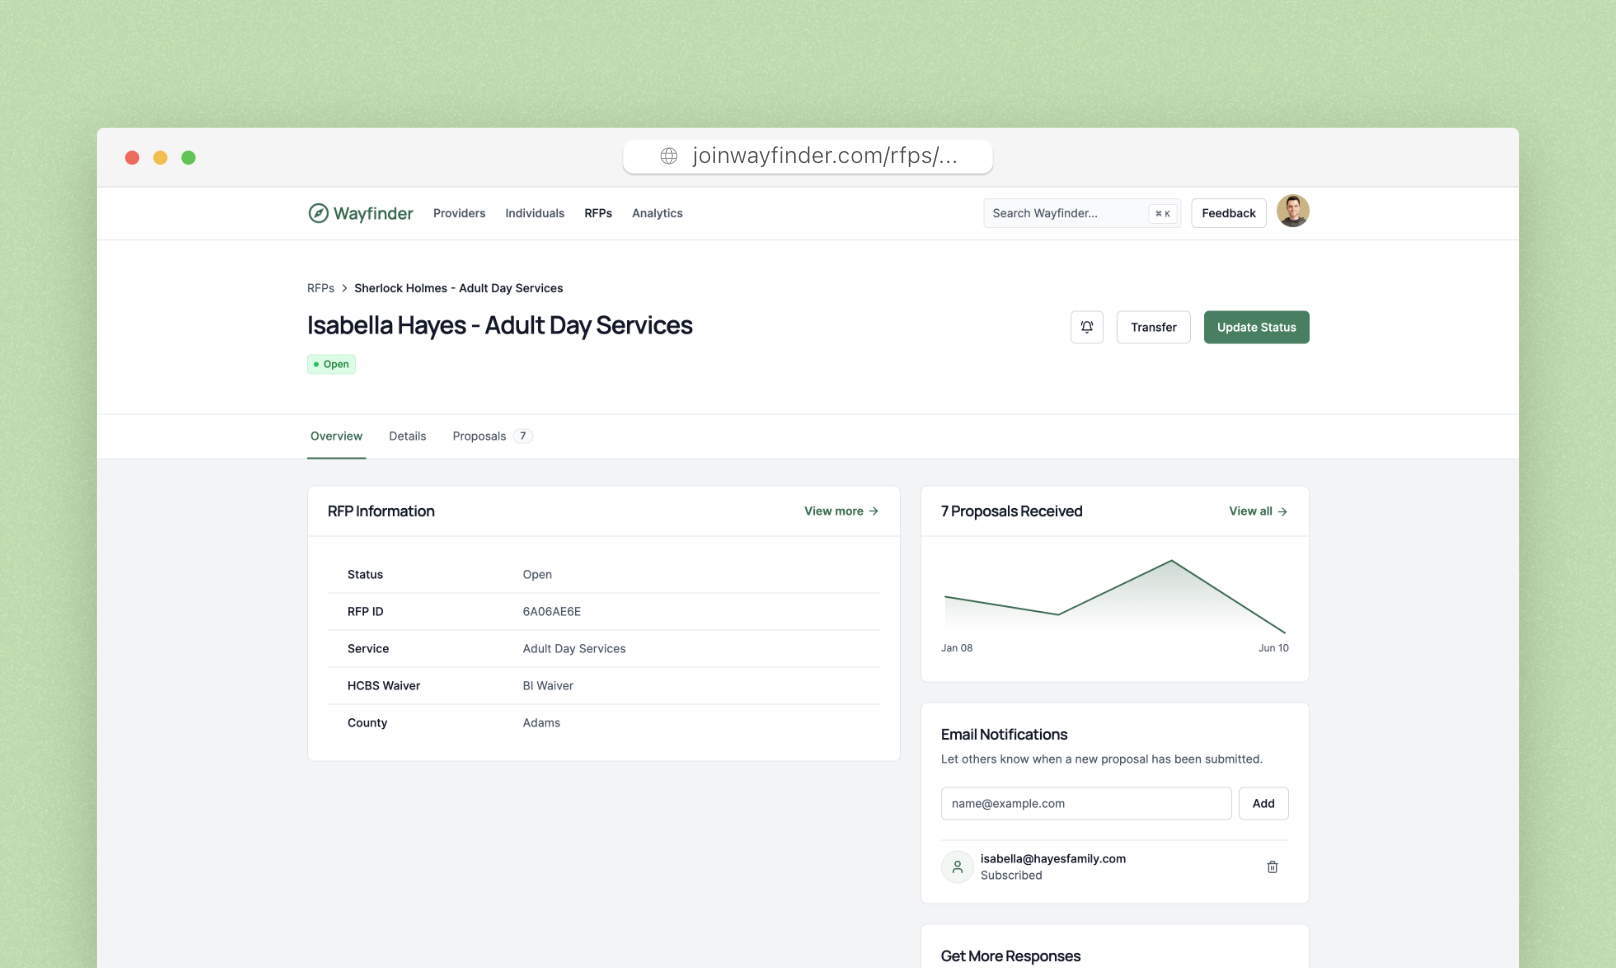This screenshot has width=1616, height=968.
Task: Click the name@example.com email input field
Action: coord(1085,803)
